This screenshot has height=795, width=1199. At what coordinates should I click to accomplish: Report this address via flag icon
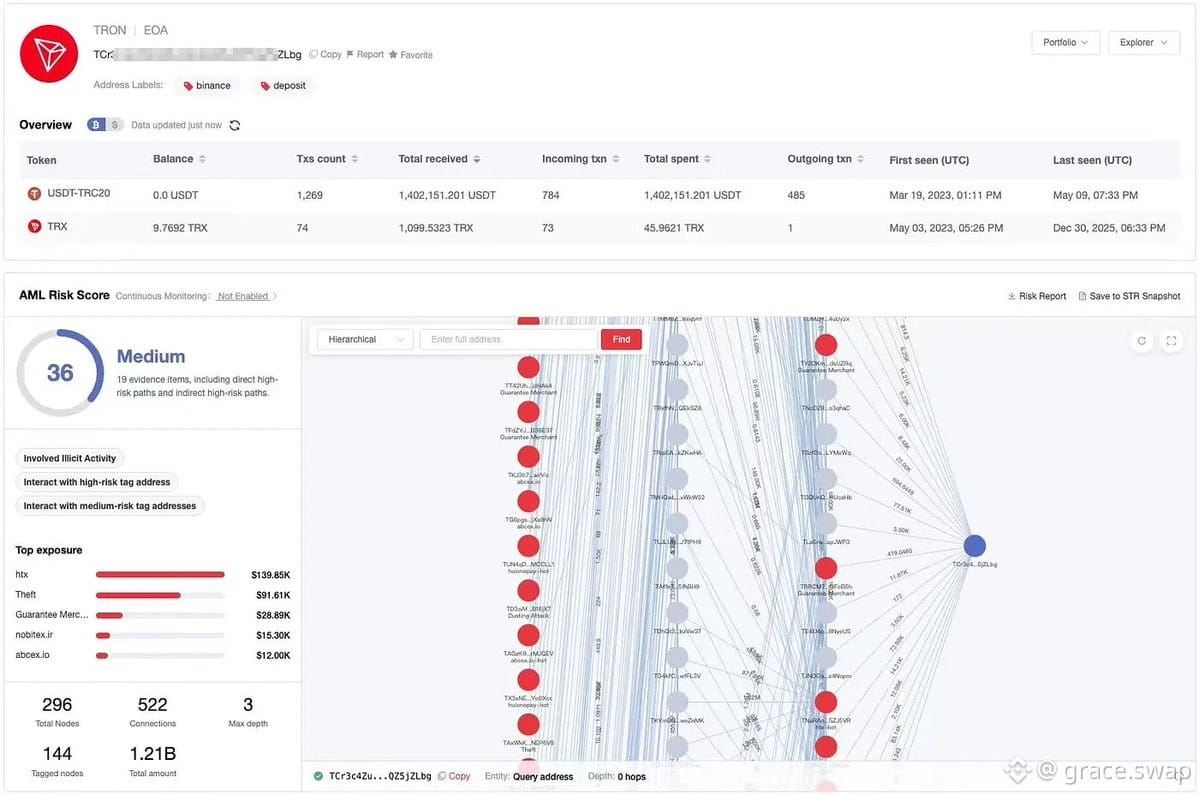[365, 54]
